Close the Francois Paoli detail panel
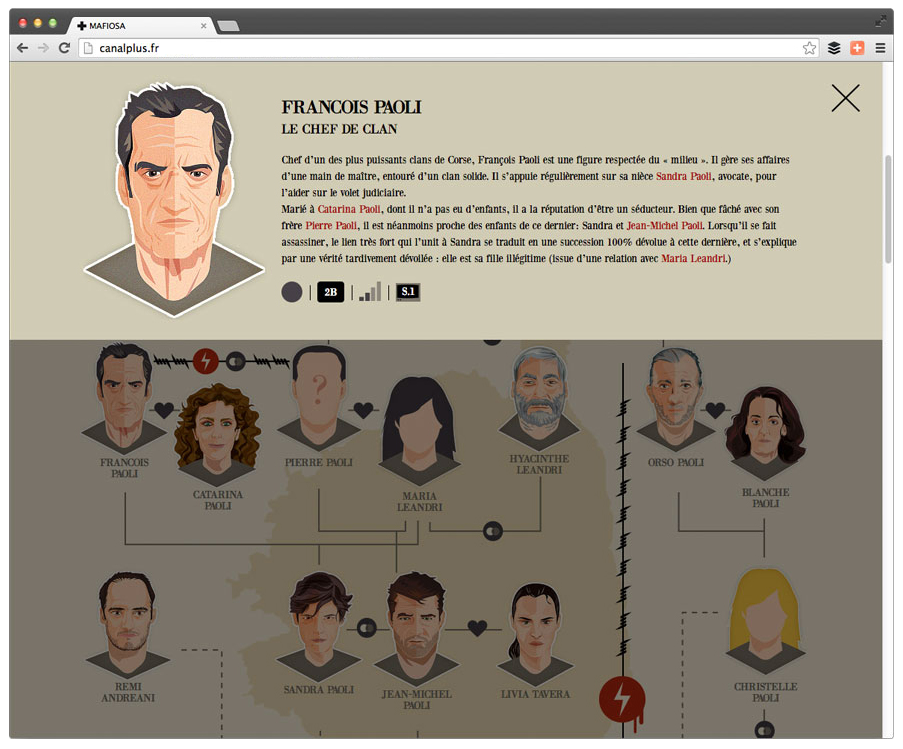 (845, 98)
